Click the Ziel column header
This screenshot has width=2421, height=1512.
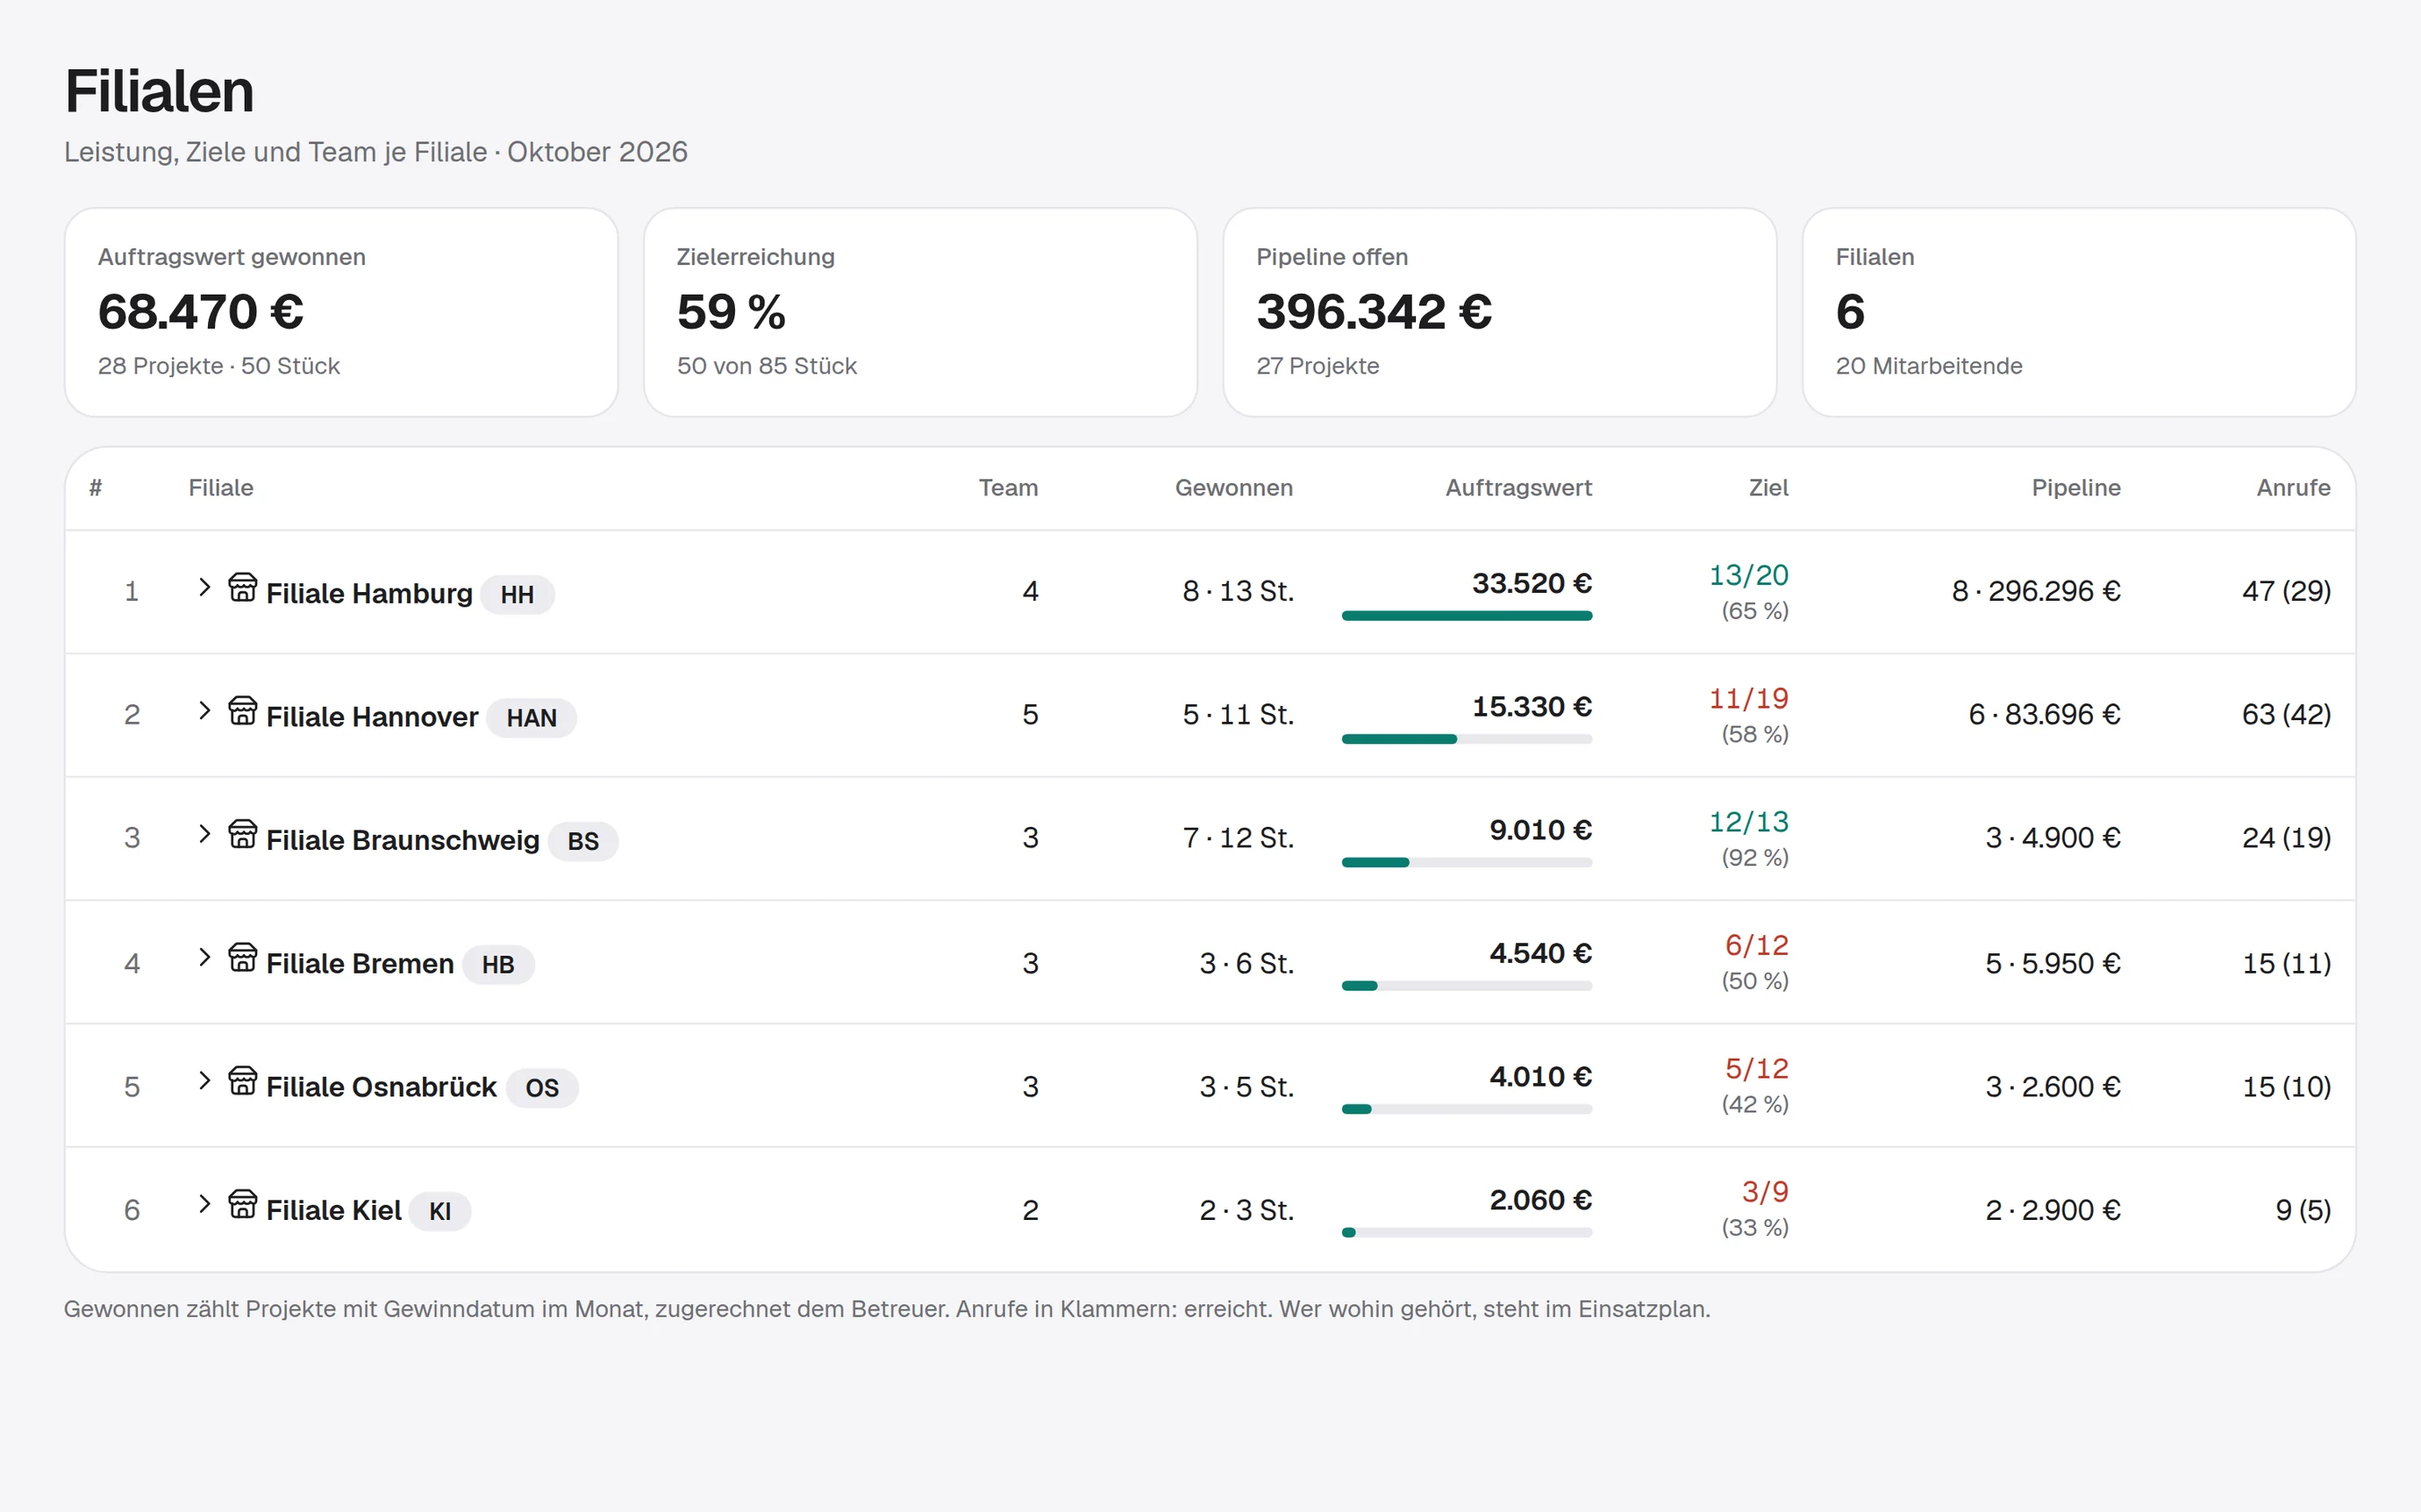[x=1768, y=488]
